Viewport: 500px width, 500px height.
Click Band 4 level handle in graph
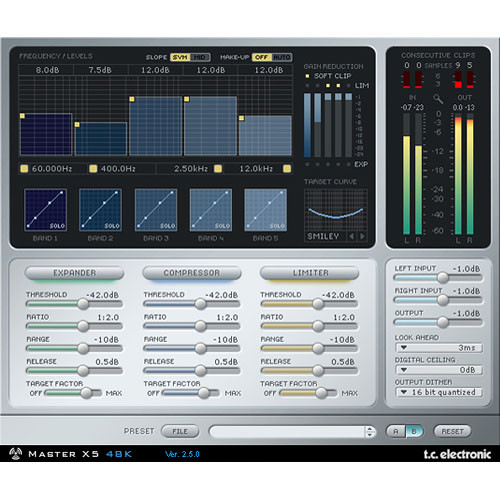point(187,99)
